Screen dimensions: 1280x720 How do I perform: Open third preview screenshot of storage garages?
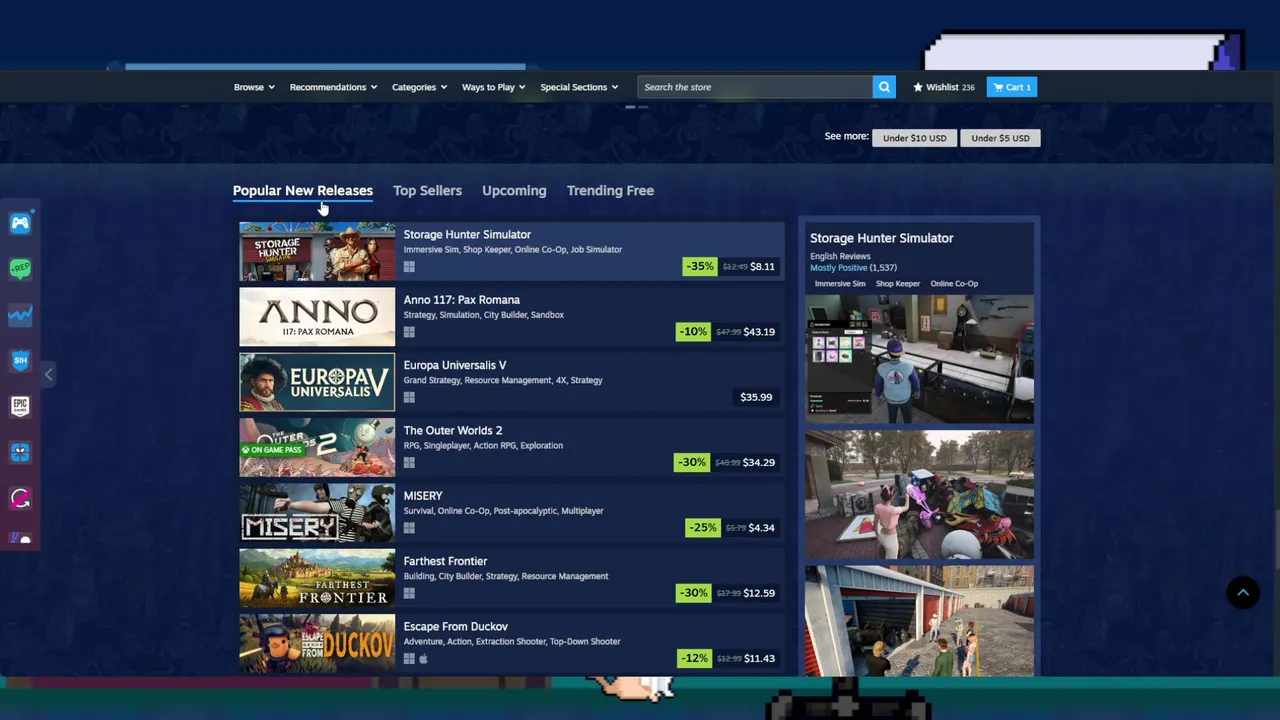click(x=919, y=621)
